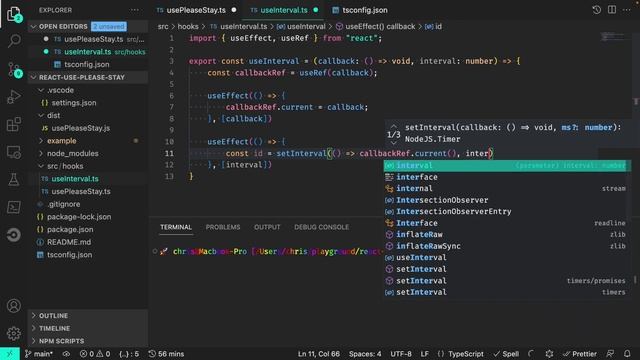Click the main branch indicator in status bar
640x360 pixels.
38,354
